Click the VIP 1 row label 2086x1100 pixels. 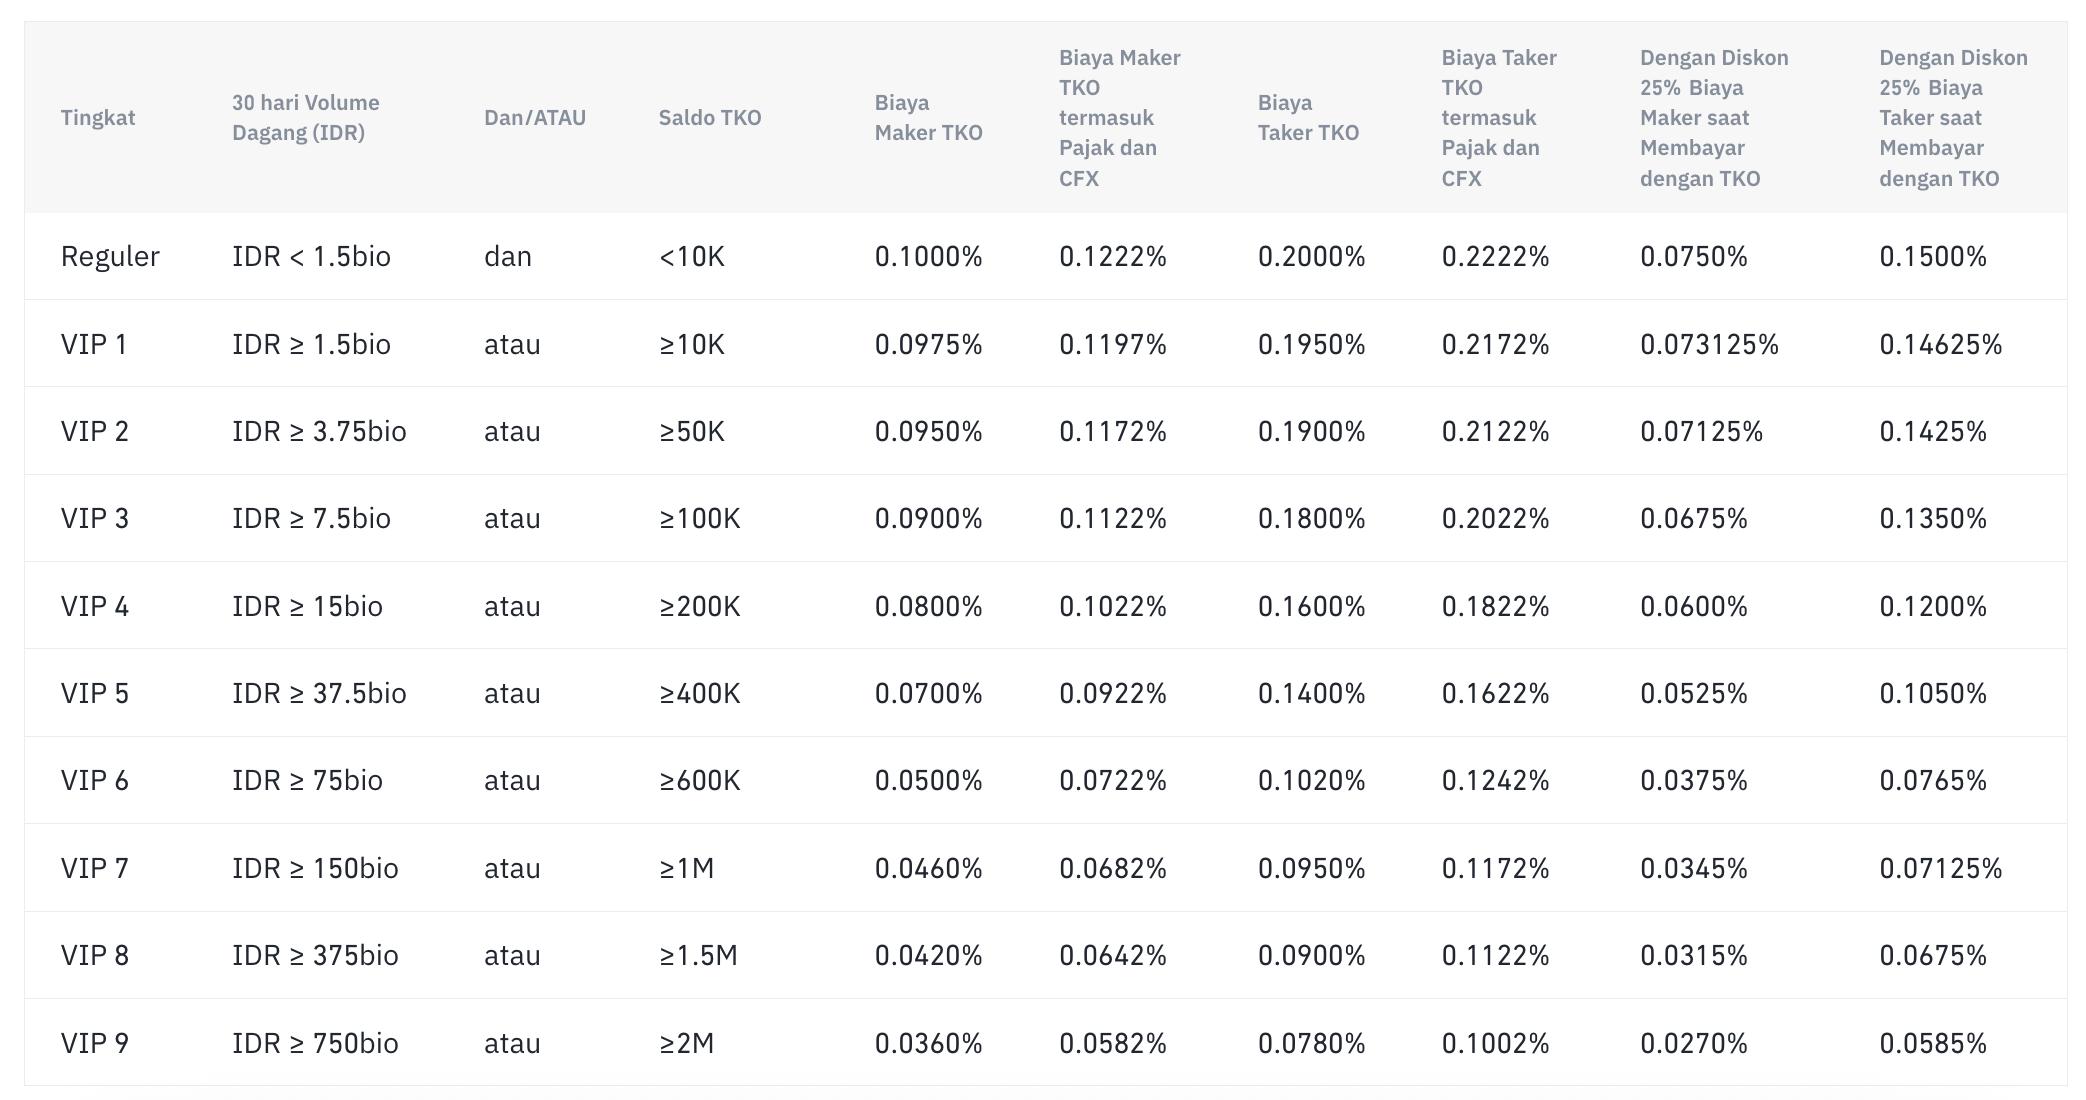[x=94, y=344]
